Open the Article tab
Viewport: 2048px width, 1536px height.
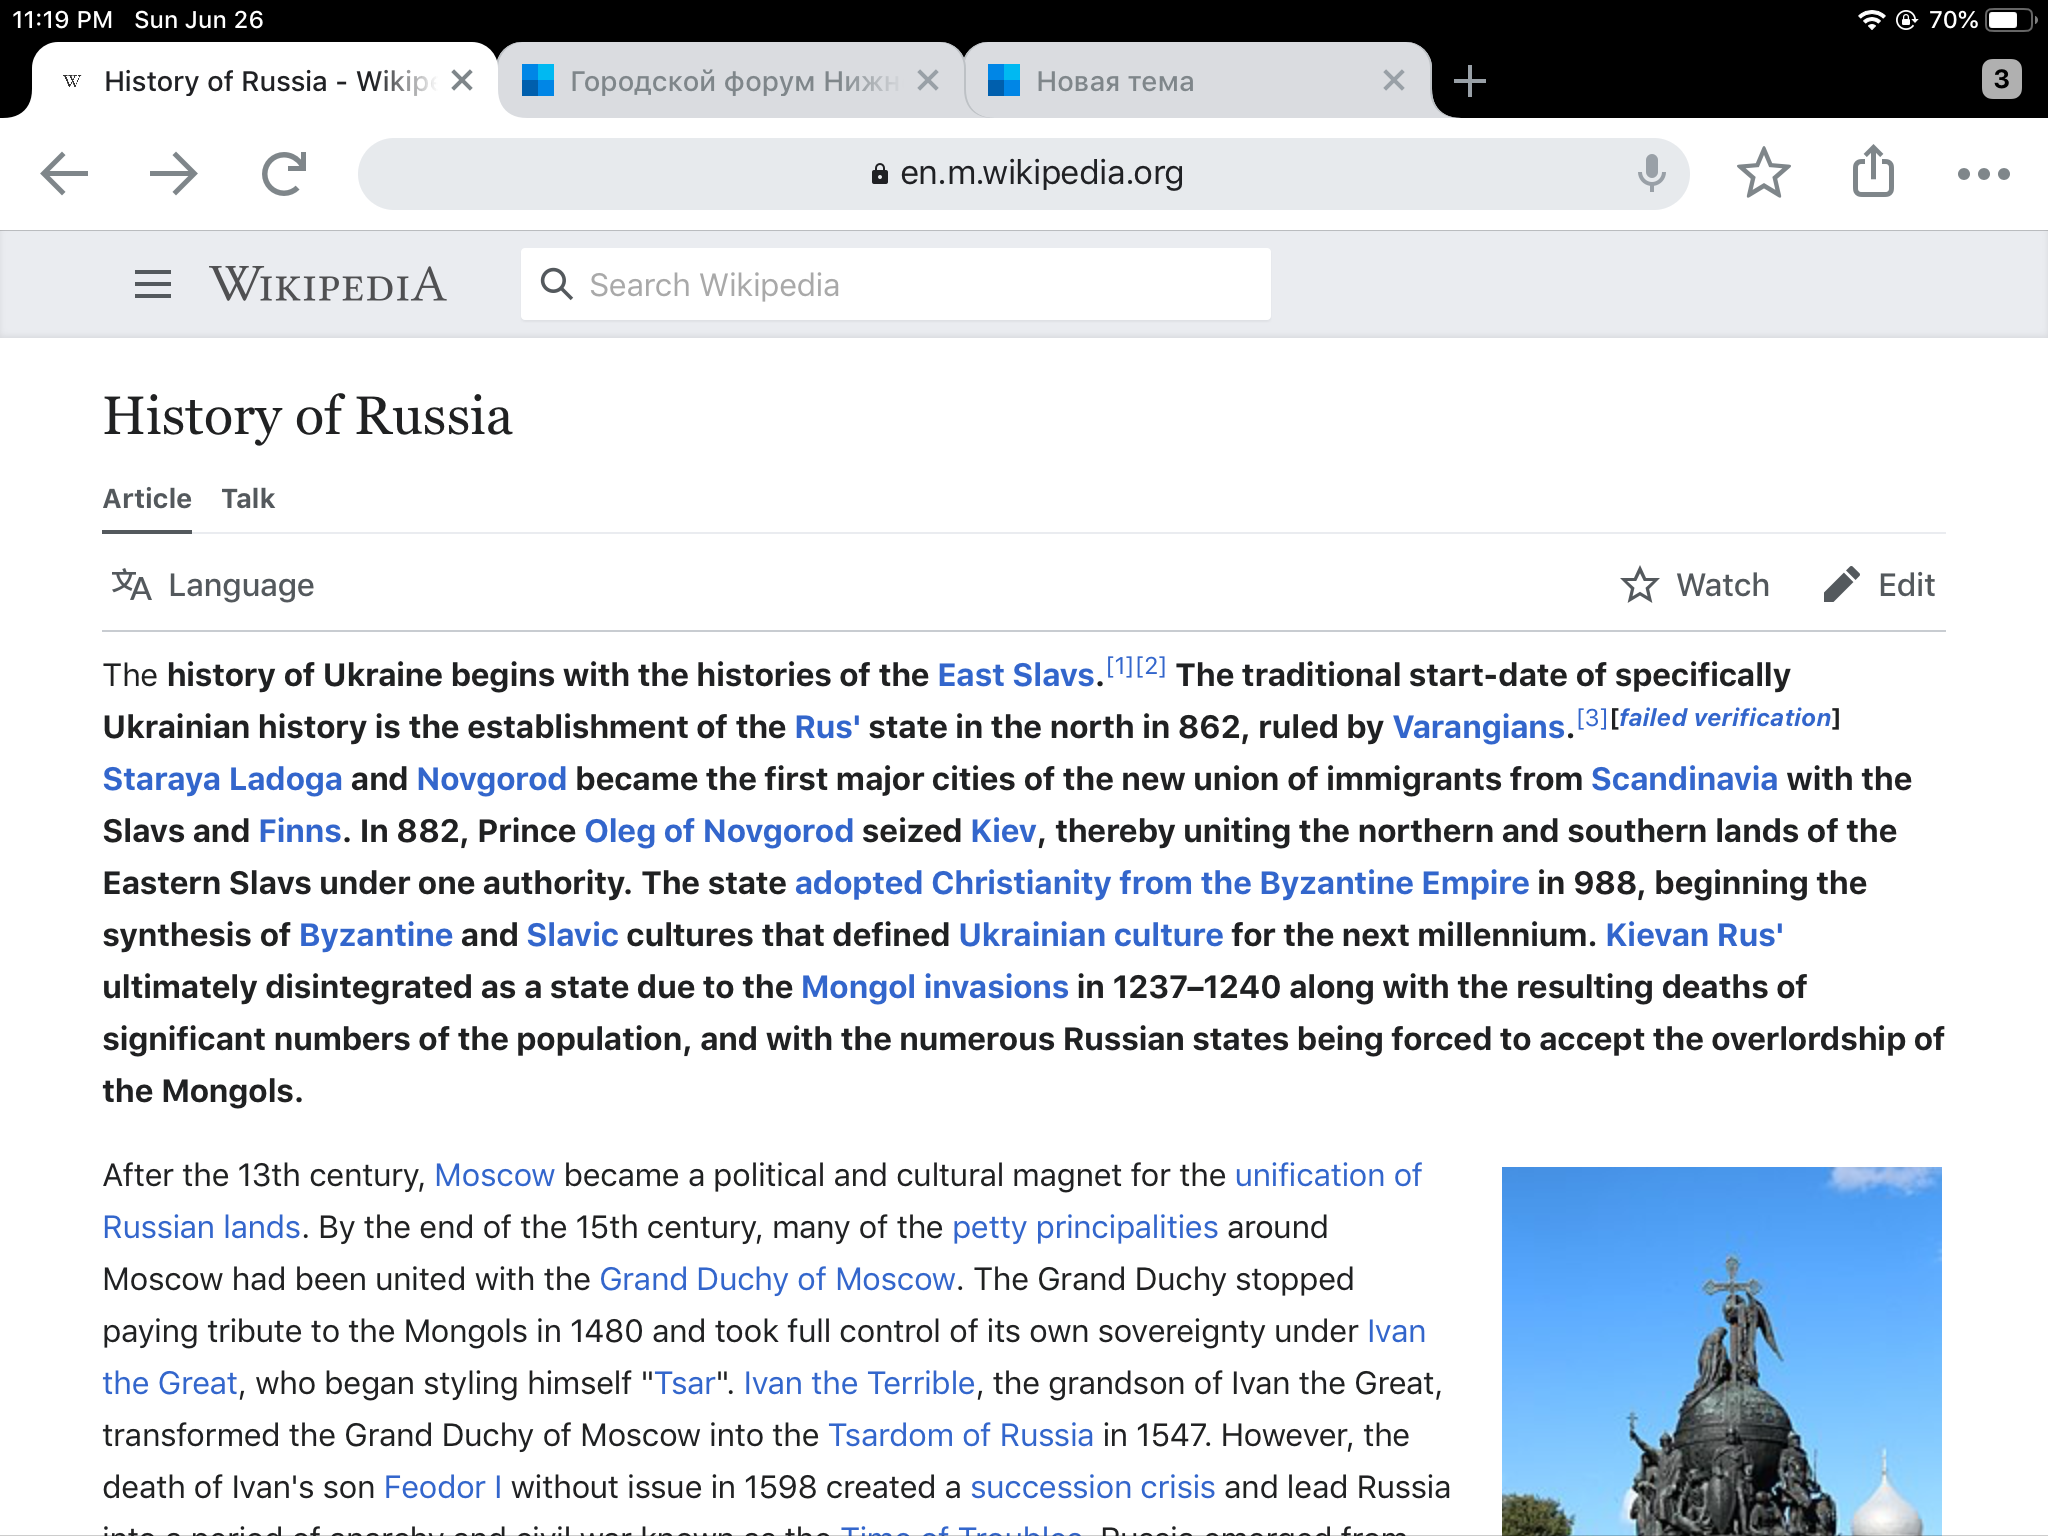pyautogui.click(x=147, y=499)
